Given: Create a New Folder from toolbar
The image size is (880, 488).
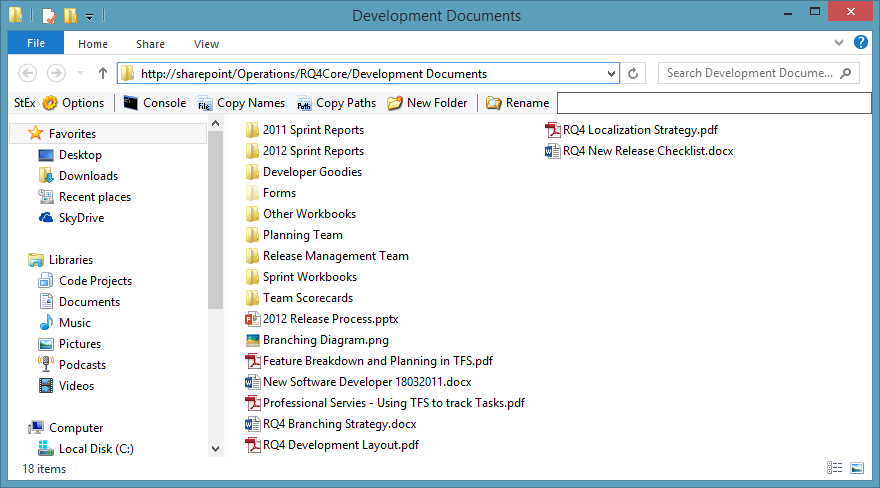Looking at the screenshot, I should [x=427, y=103].
